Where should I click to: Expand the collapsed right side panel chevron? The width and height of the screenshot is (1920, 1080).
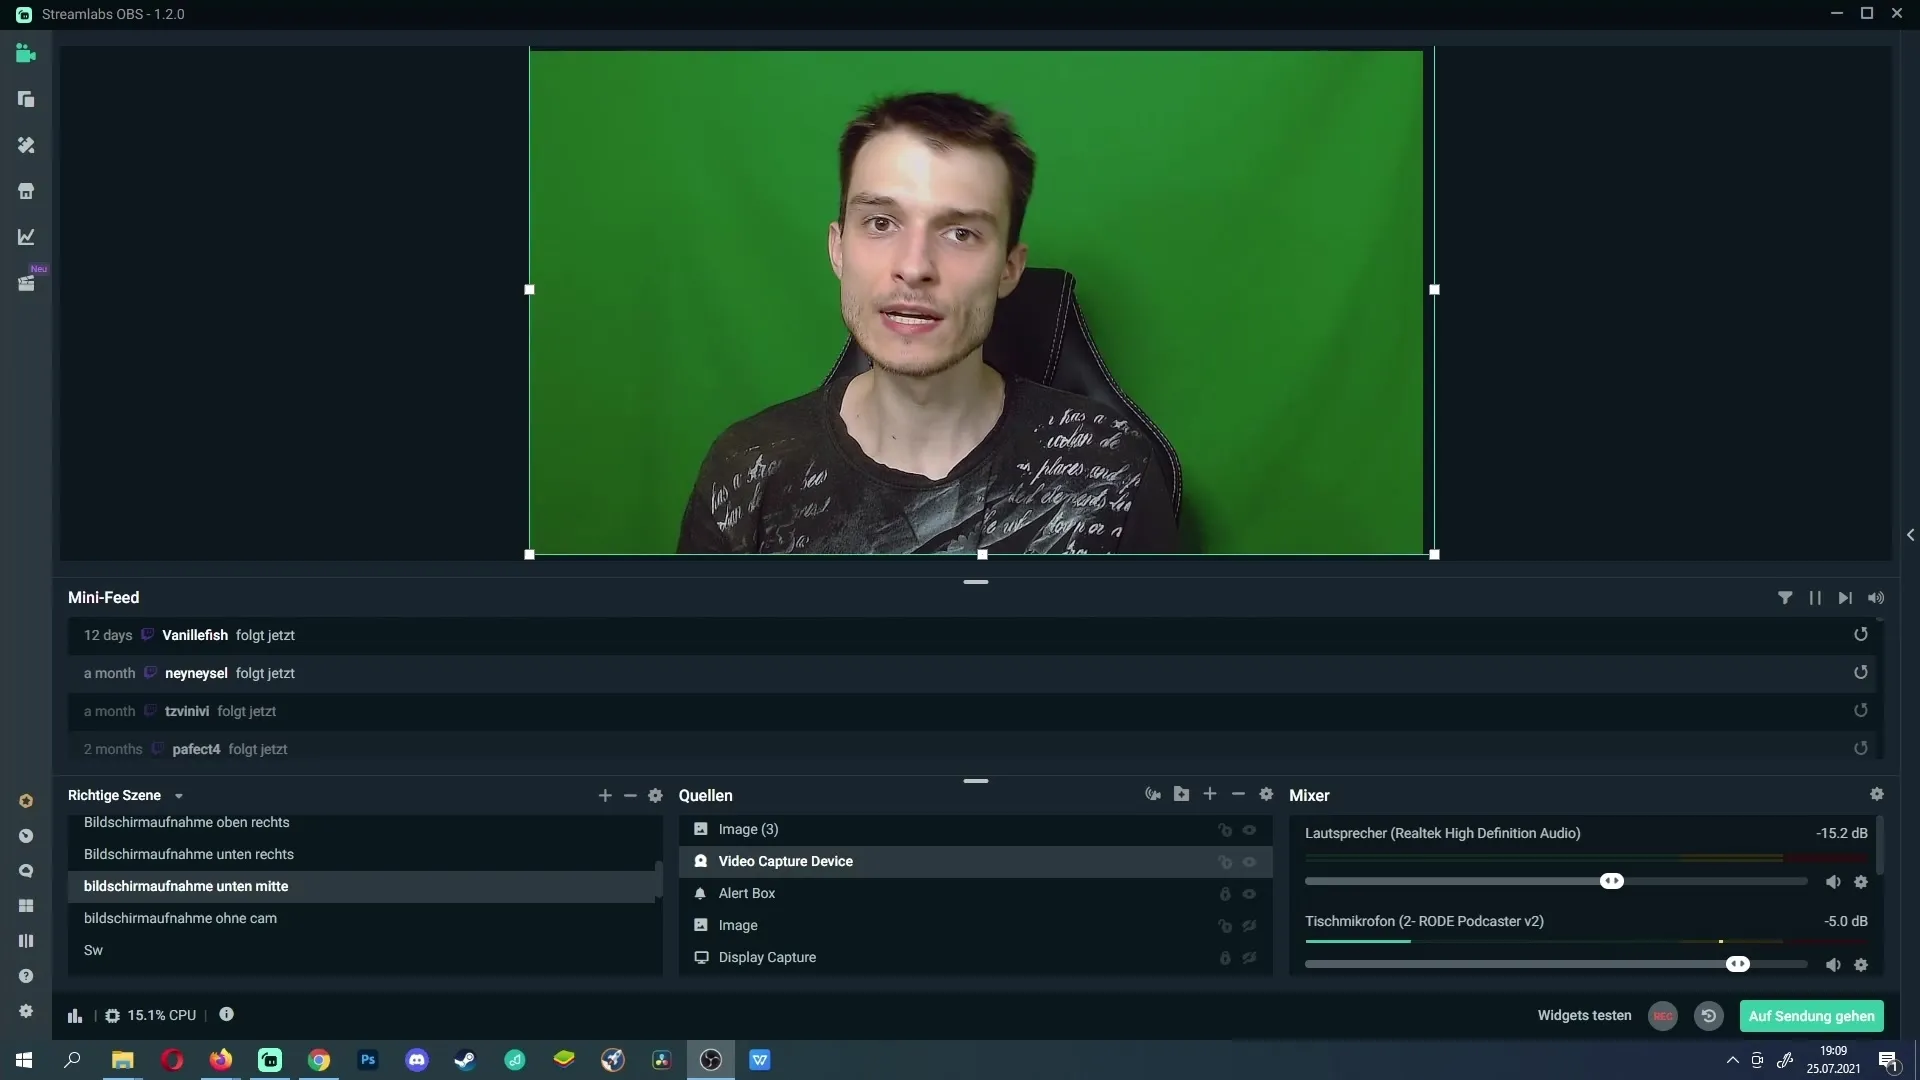pos(1910,535)
